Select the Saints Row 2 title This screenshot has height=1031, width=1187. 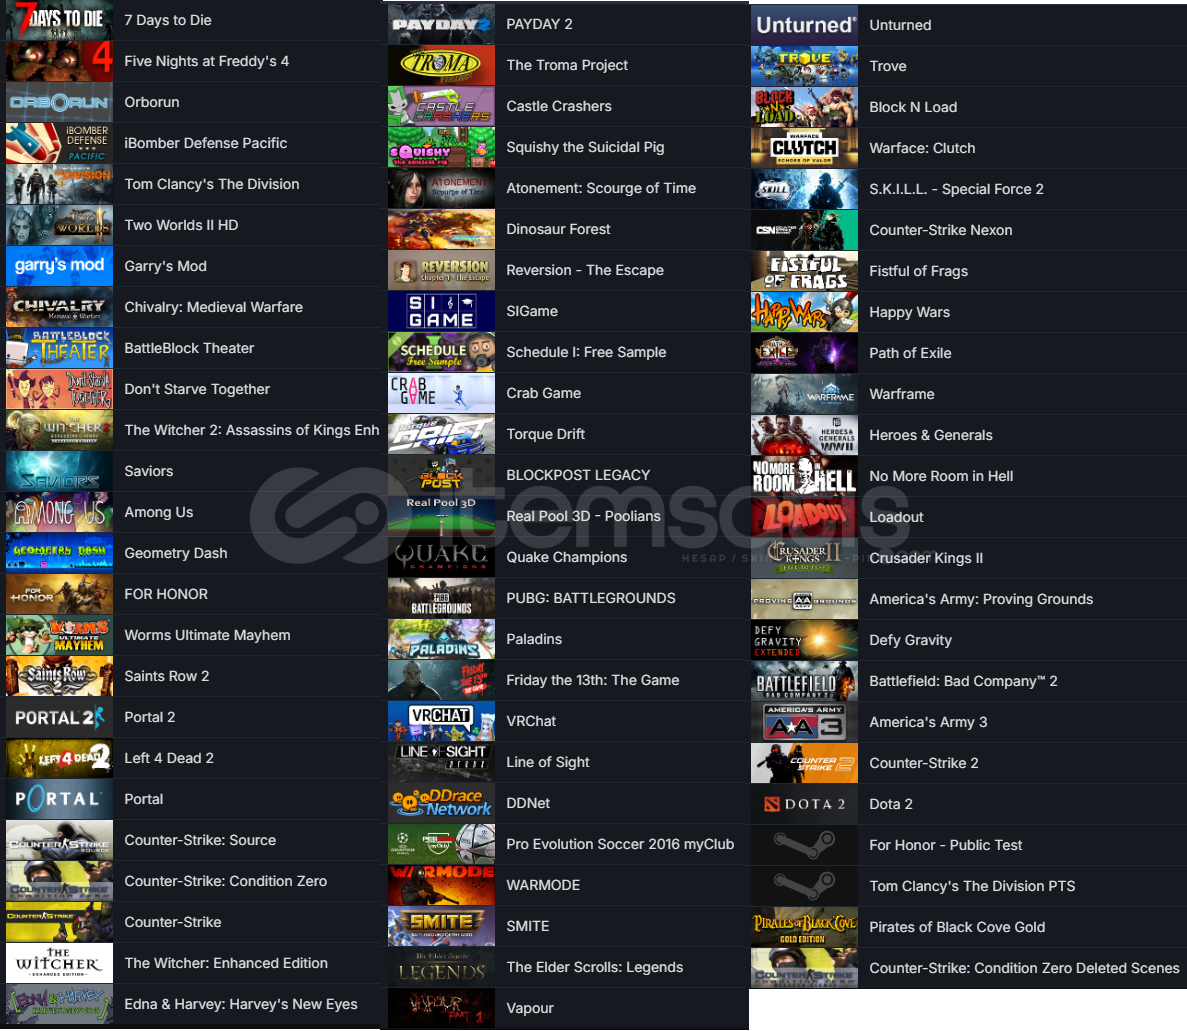167,676
